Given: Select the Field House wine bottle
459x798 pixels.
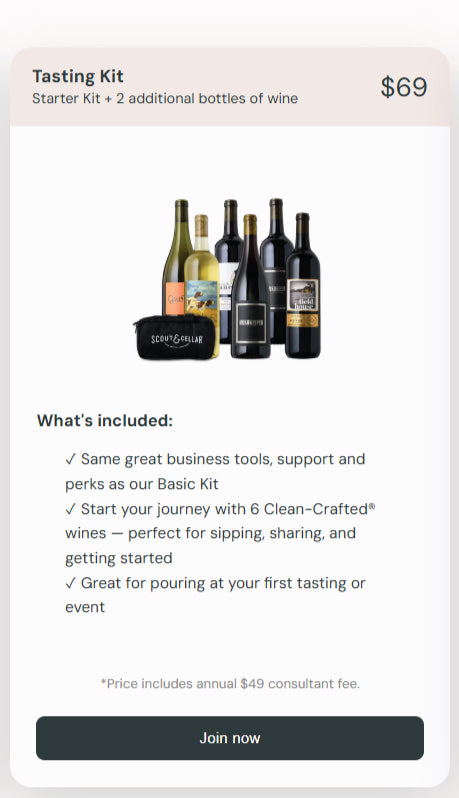Looking at the screenshot, I should tap(303, 286).
